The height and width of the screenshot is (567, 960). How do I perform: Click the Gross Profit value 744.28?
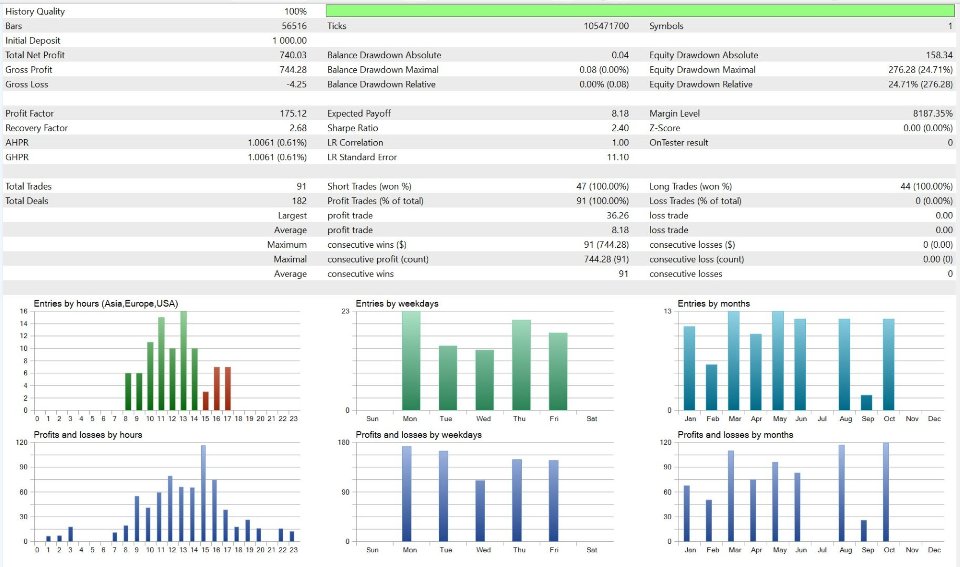pos(293,70)
